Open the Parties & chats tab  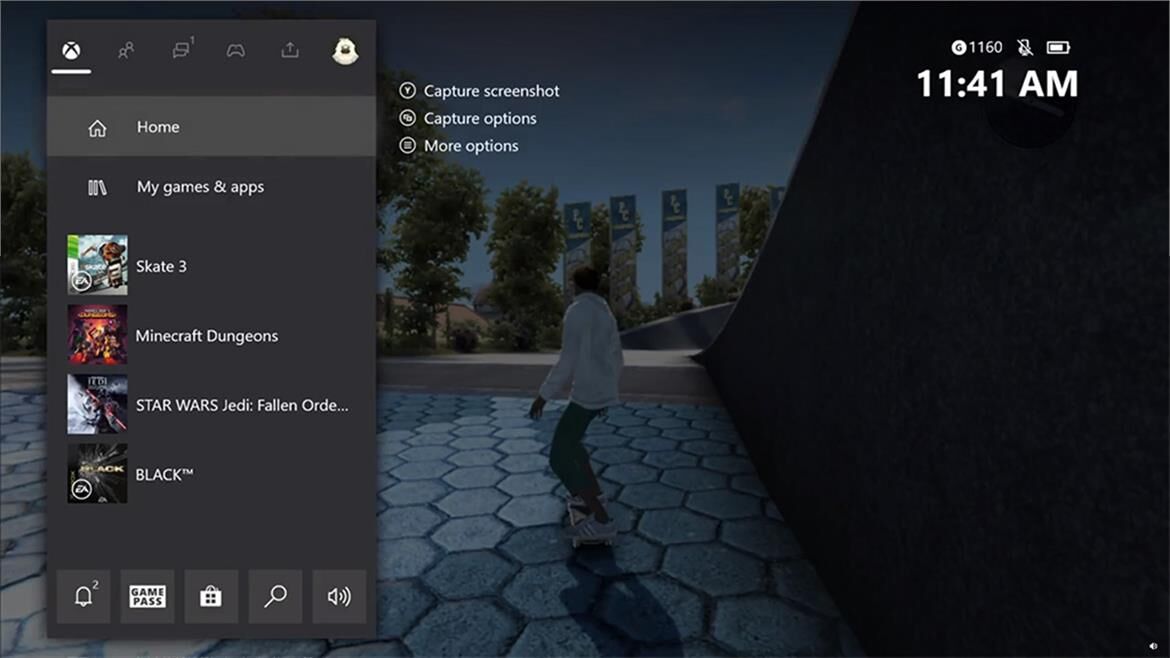[x=182, y=49]
